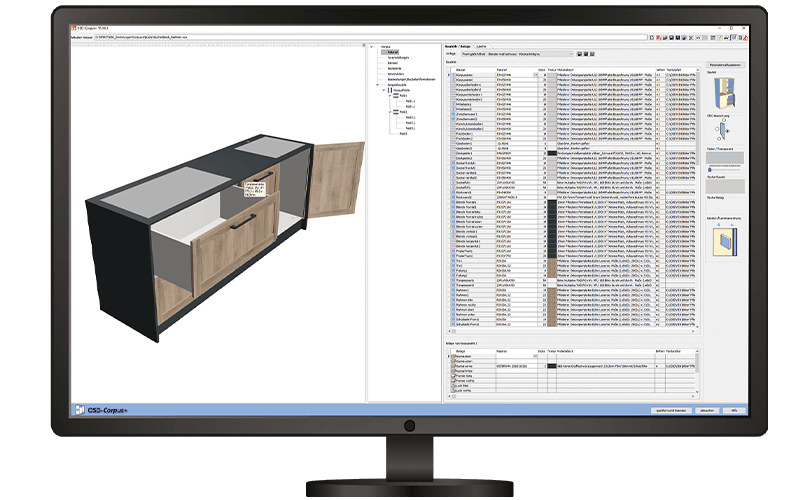
Task: Select the Korpusseite1 row in the Bauteile table
Action: (573, 75)
